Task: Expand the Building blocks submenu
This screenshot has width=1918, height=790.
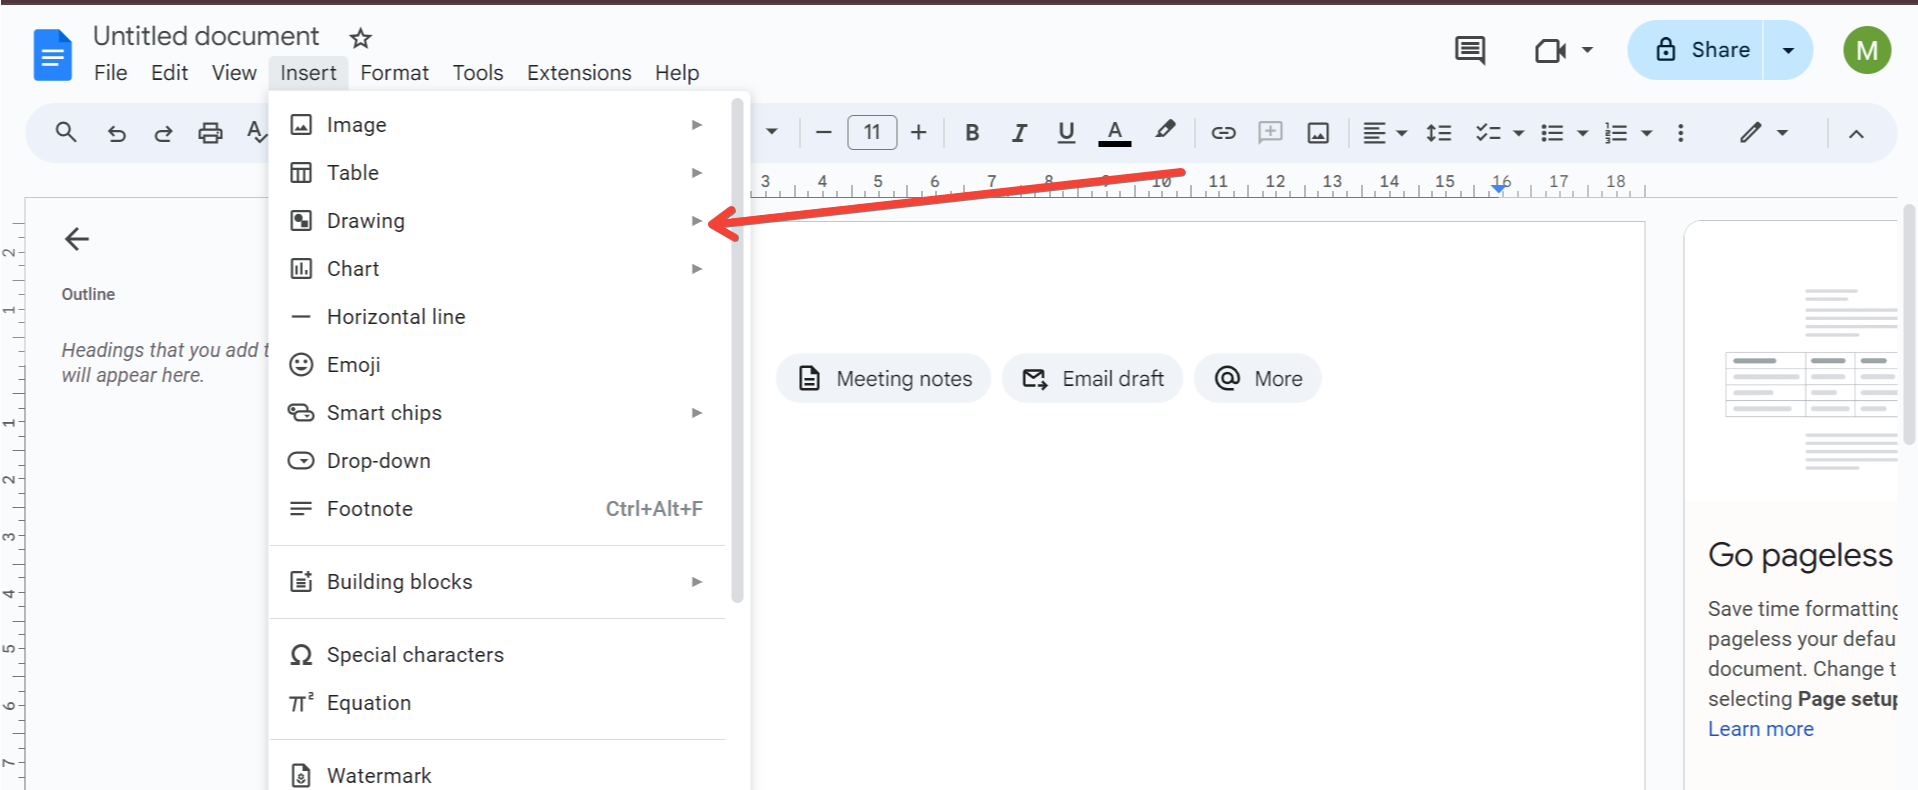Action: click(497, 582)
